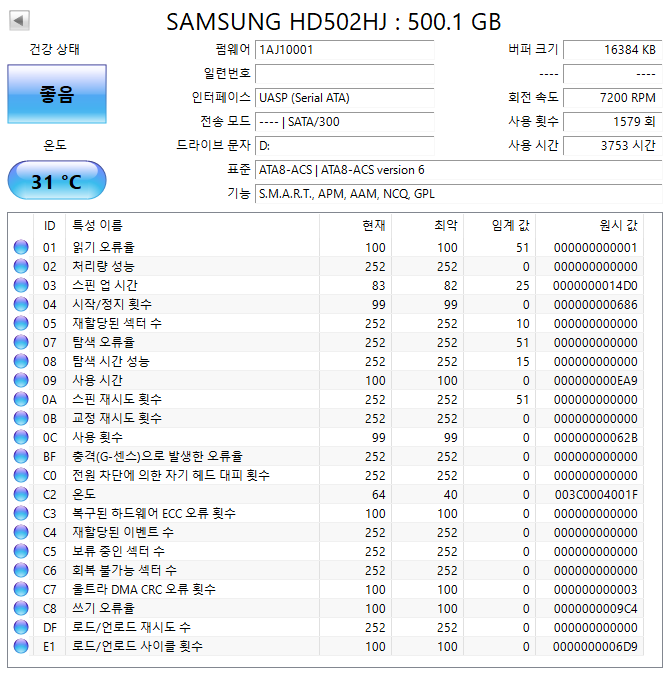The image size is (671, 676).
Task: Click the 원시 값 column header
Action: [617, 226]
